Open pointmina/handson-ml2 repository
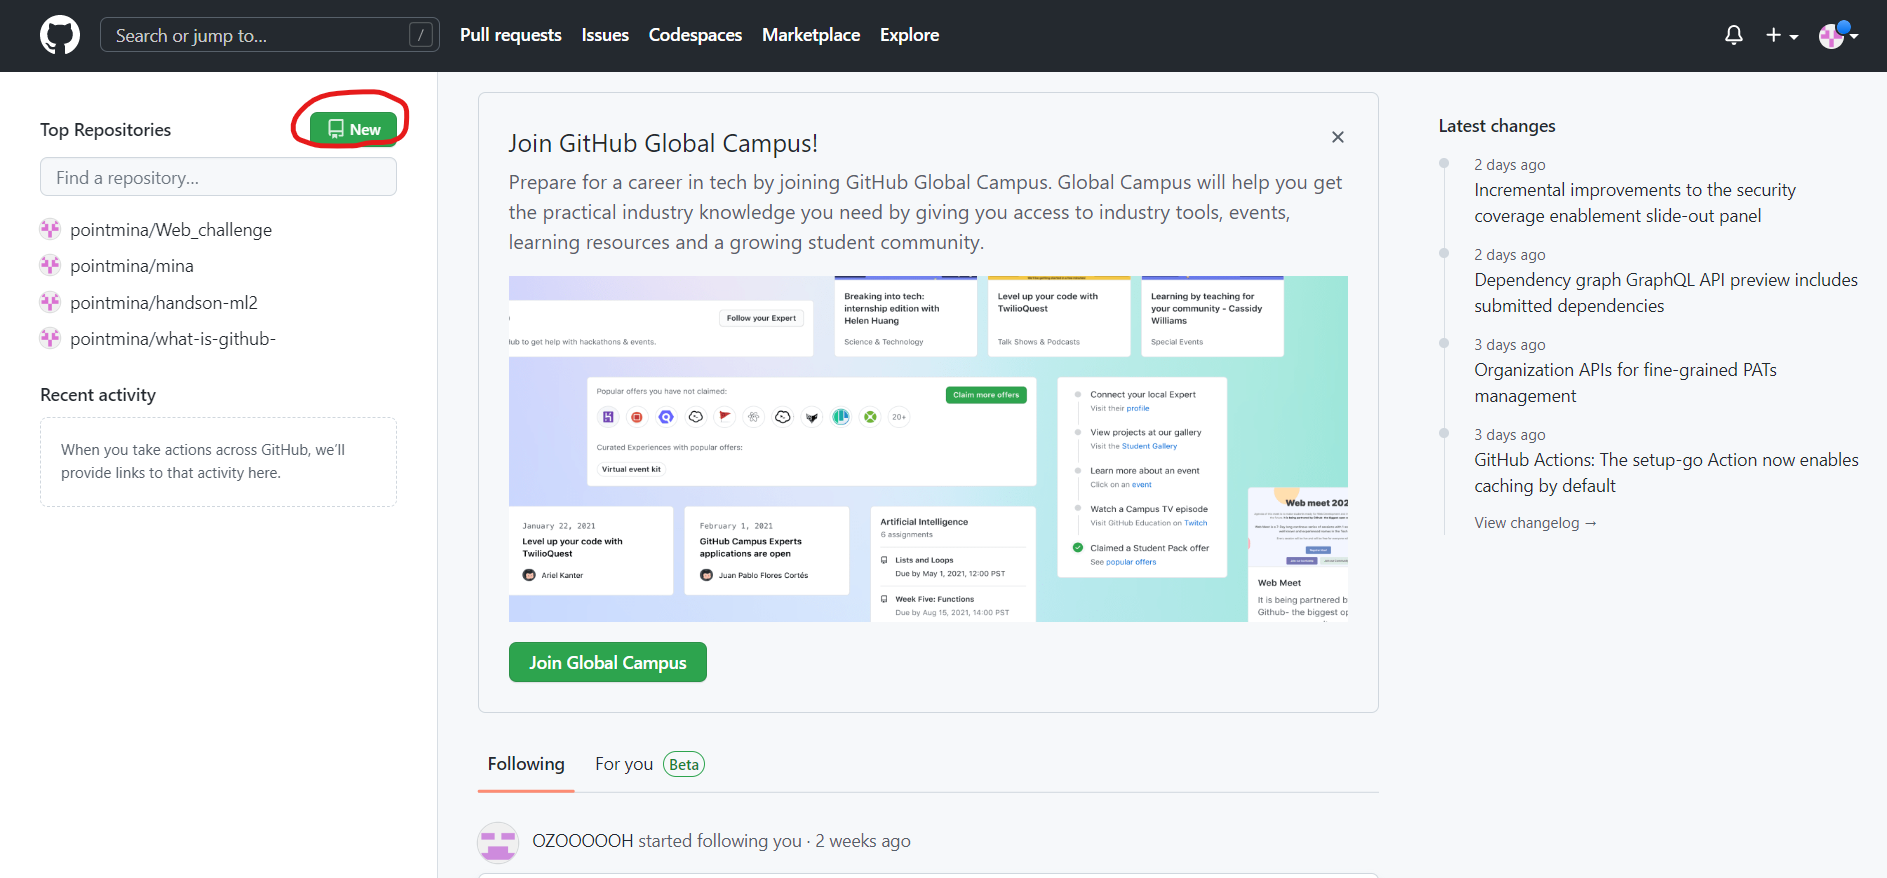 coord(164,303)
